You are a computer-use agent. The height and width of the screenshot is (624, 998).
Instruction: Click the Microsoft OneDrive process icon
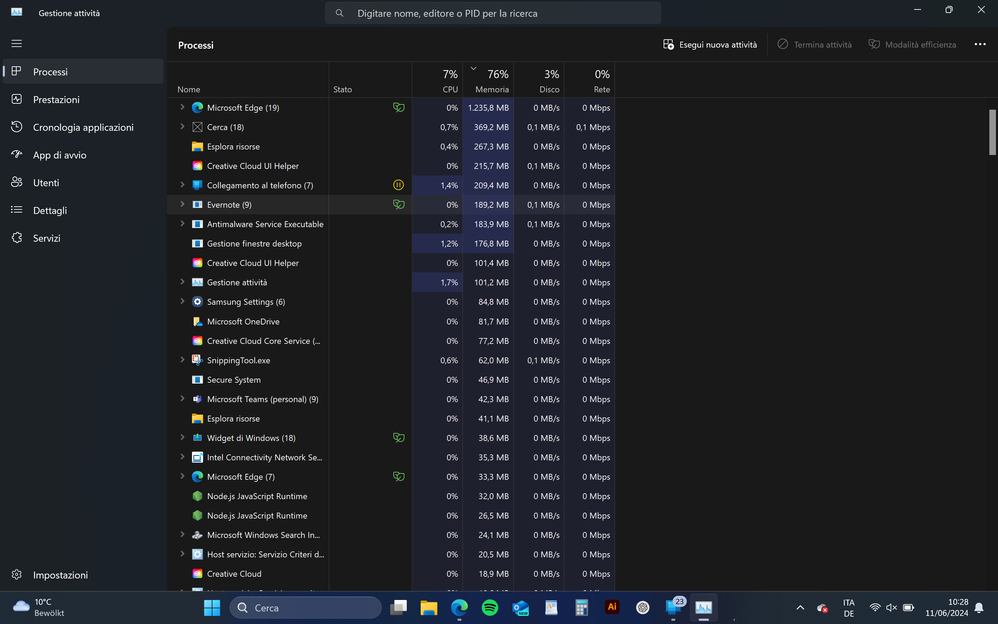(197, 322)
